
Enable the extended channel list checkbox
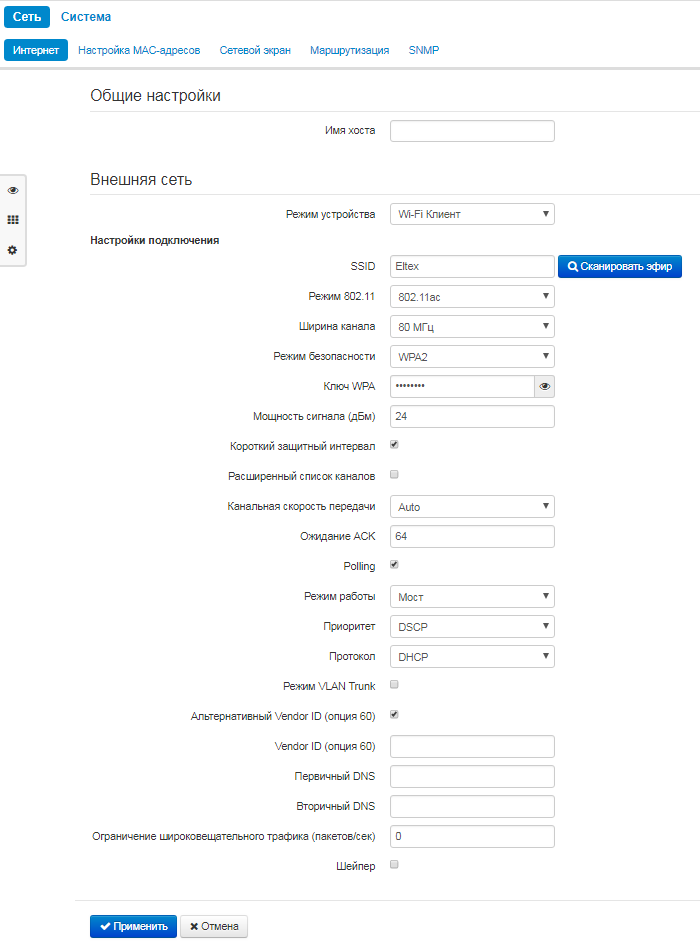point(394,474)
